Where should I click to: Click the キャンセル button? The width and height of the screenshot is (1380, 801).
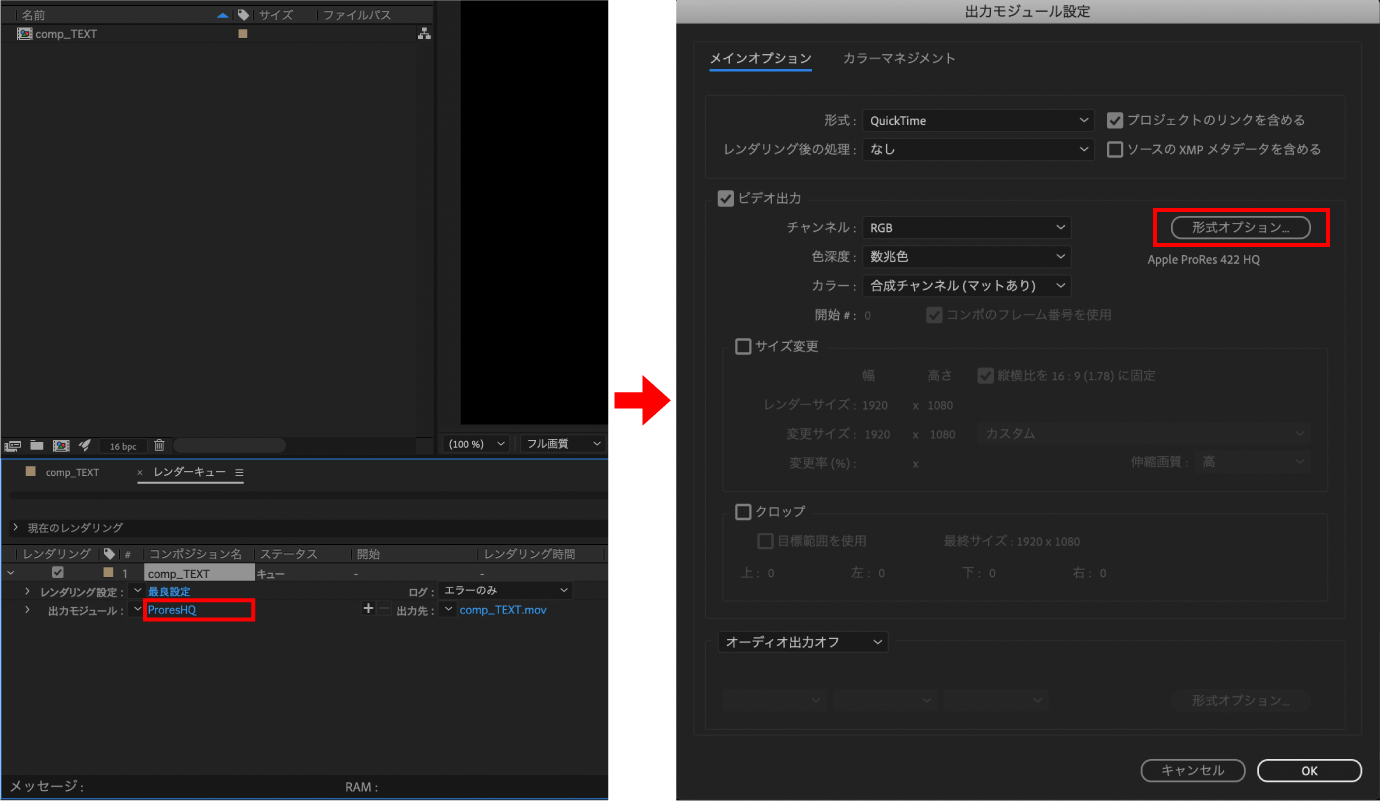(1192, 770)
